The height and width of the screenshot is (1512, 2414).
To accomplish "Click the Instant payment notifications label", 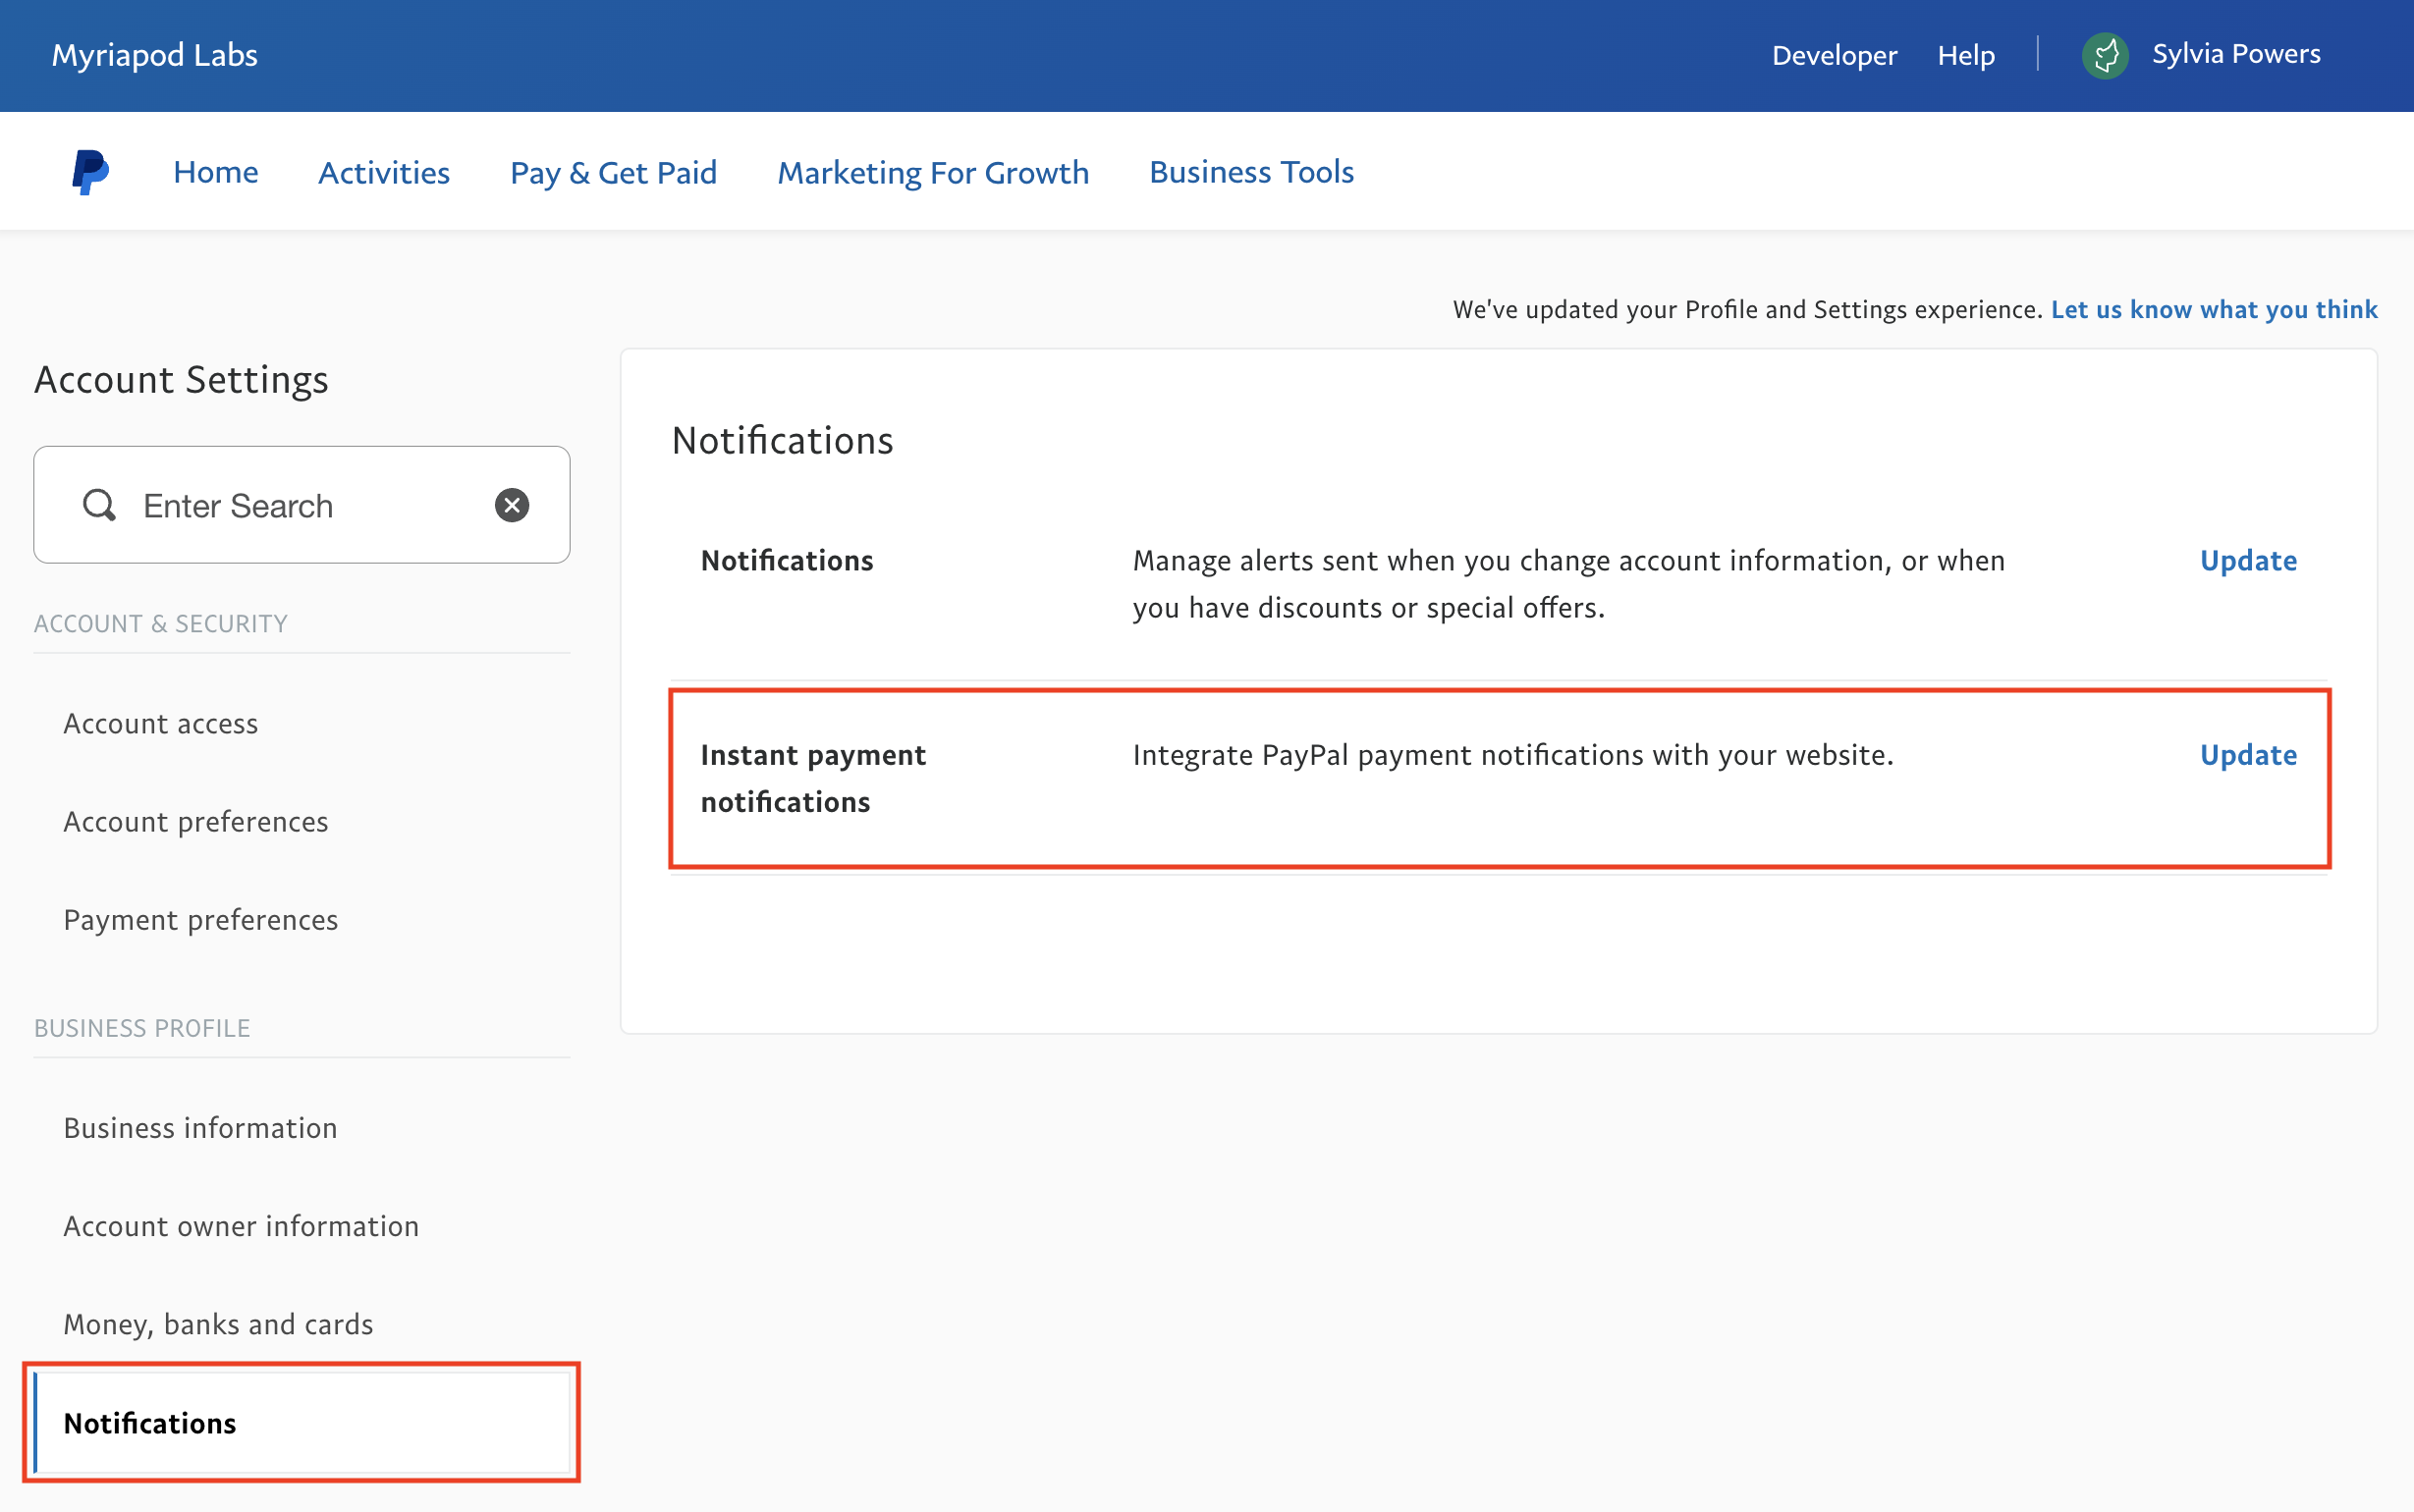I will (813, 778).
